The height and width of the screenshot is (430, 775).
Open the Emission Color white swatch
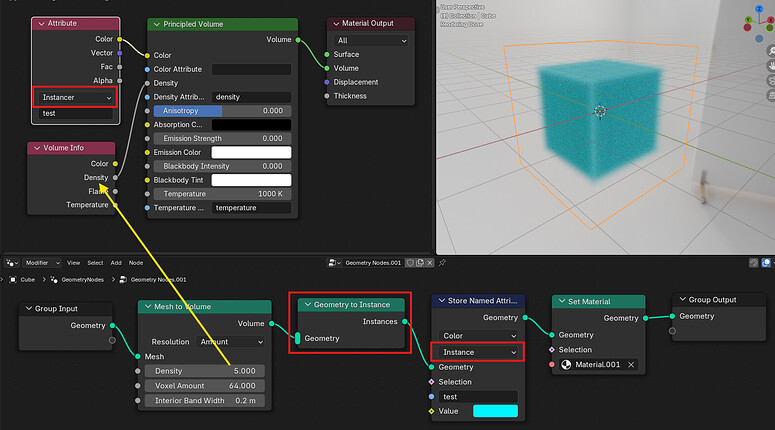[251, 152]
